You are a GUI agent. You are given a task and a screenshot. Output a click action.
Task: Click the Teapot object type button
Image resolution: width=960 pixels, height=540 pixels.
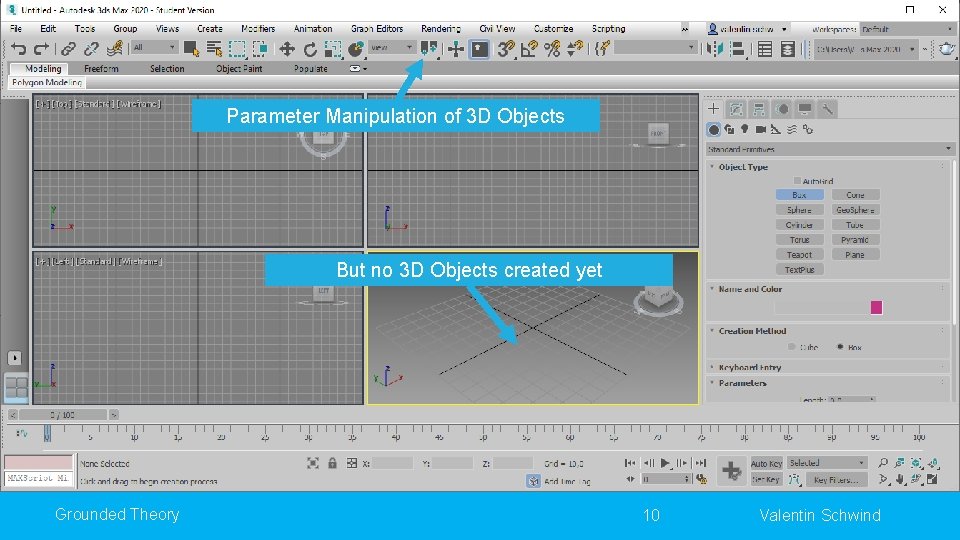pyautogui.click(x=800, y=254)
